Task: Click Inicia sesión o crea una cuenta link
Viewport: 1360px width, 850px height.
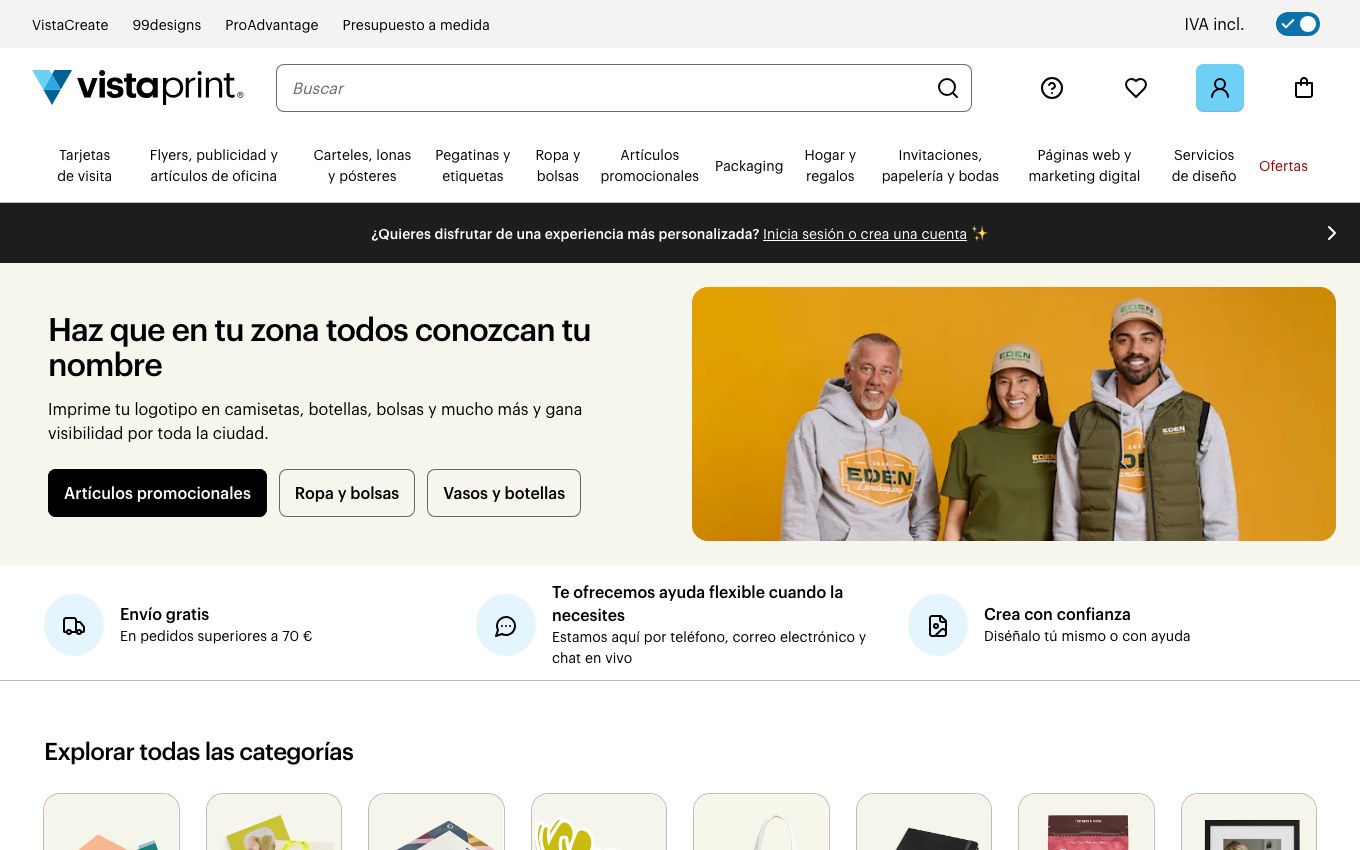Action: pyautogui.click(x=865, y=233)
